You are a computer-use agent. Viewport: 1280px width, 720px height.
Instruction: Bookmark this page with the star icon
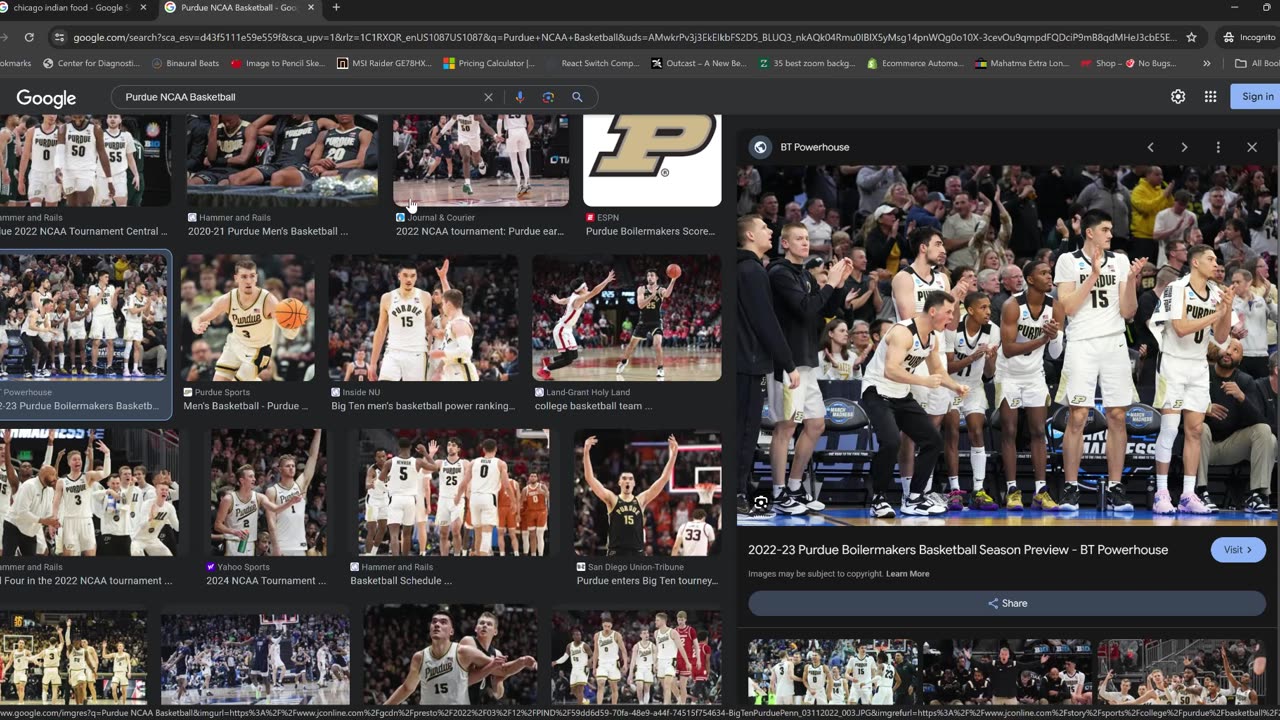(1191, 37)
